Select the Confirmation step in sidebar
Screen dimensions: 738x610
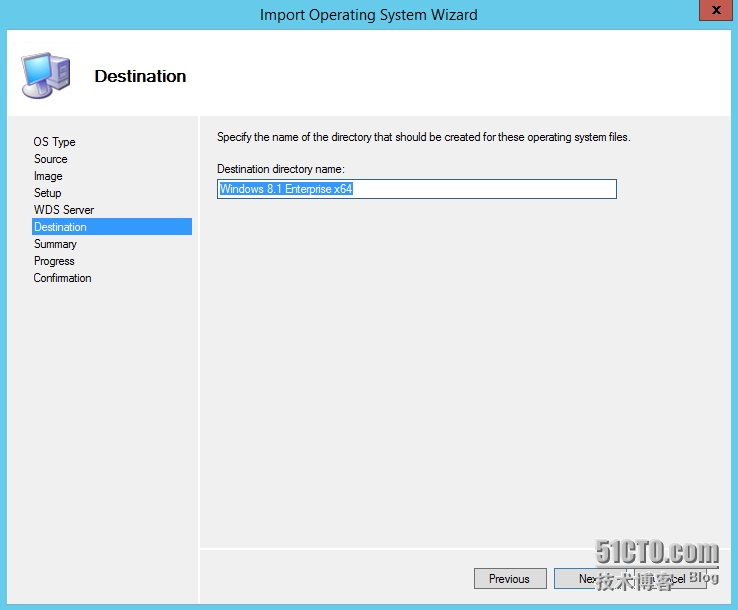click(x=62, y=278)
